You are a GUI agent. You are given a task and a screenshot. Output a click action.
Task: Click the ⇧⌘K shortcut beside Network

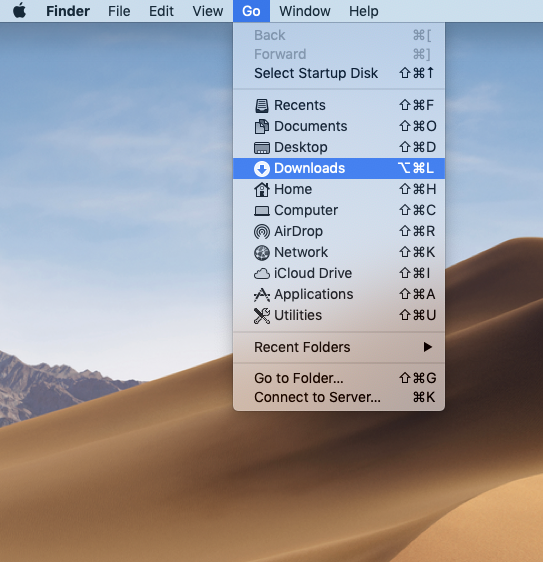click(417, 252)
